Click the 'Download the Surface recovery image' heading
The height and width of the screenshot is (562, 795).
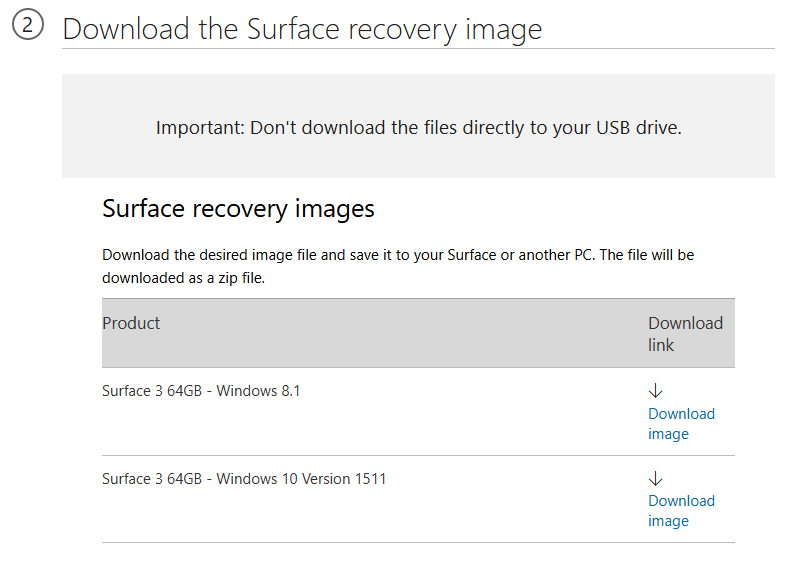point(302,29)
